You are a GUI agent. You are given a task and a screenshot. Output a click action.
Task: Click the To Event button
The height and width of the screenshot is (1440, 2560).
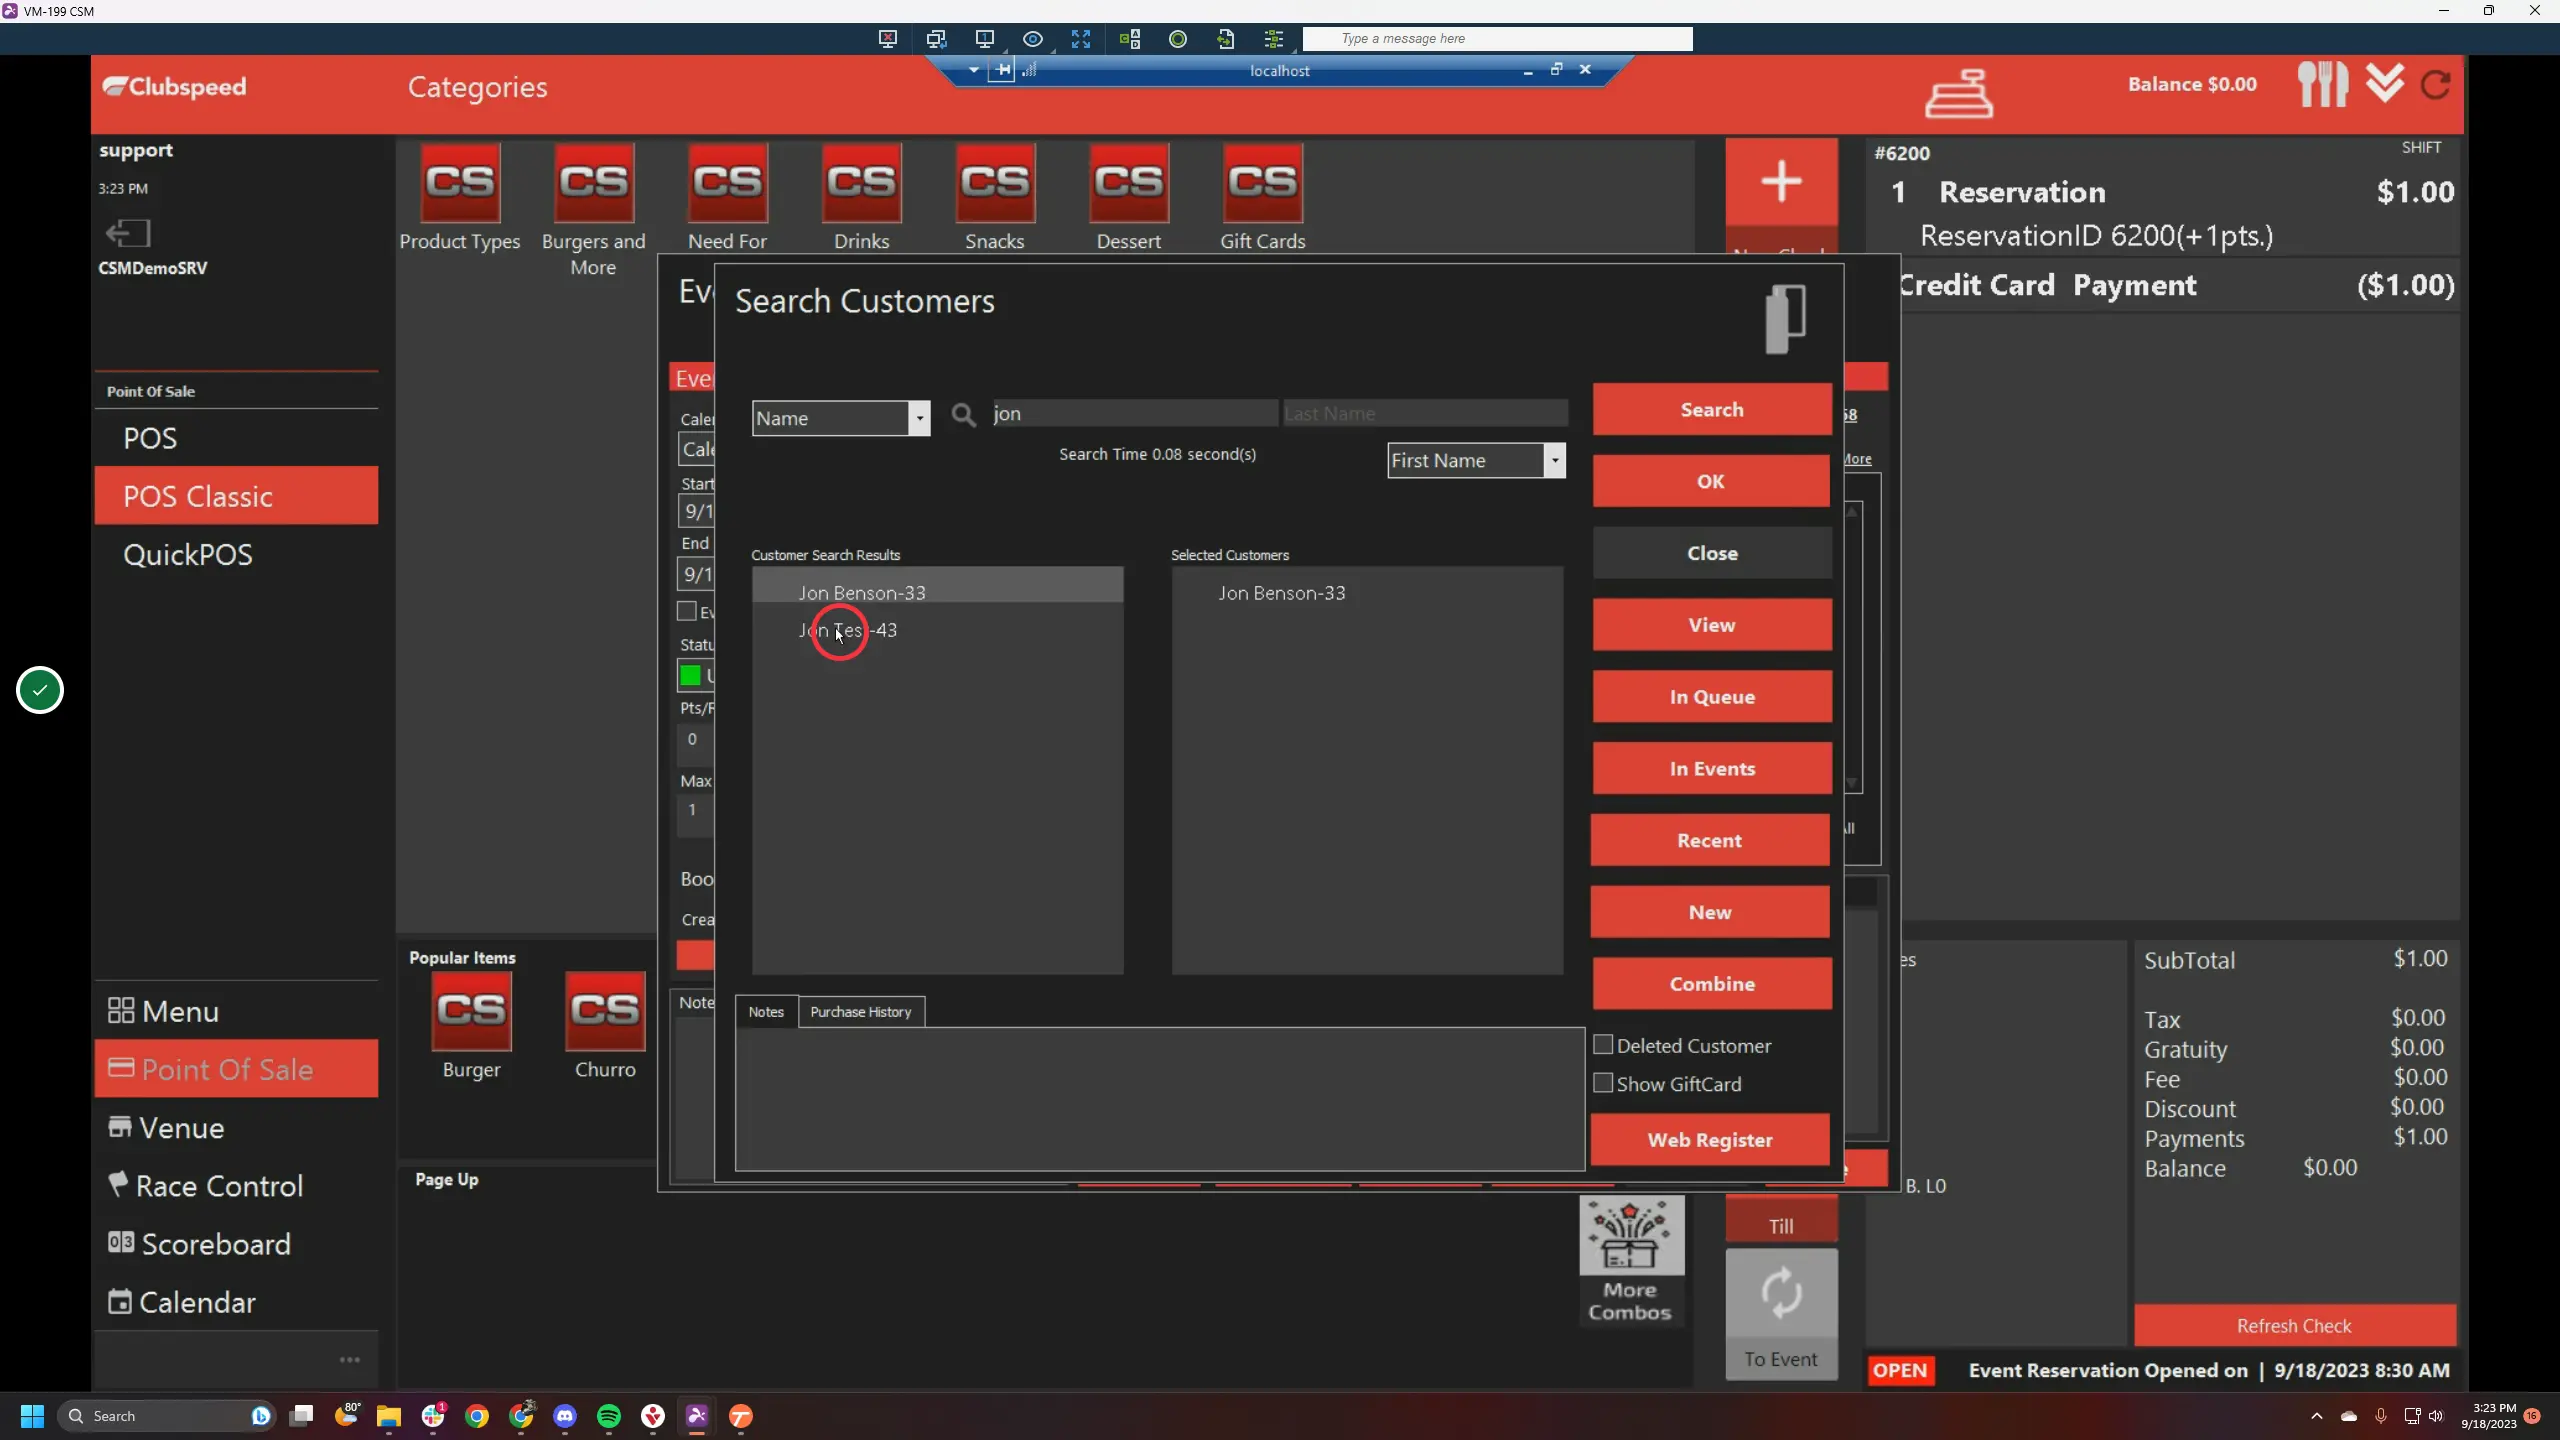pos(1781,1314)
